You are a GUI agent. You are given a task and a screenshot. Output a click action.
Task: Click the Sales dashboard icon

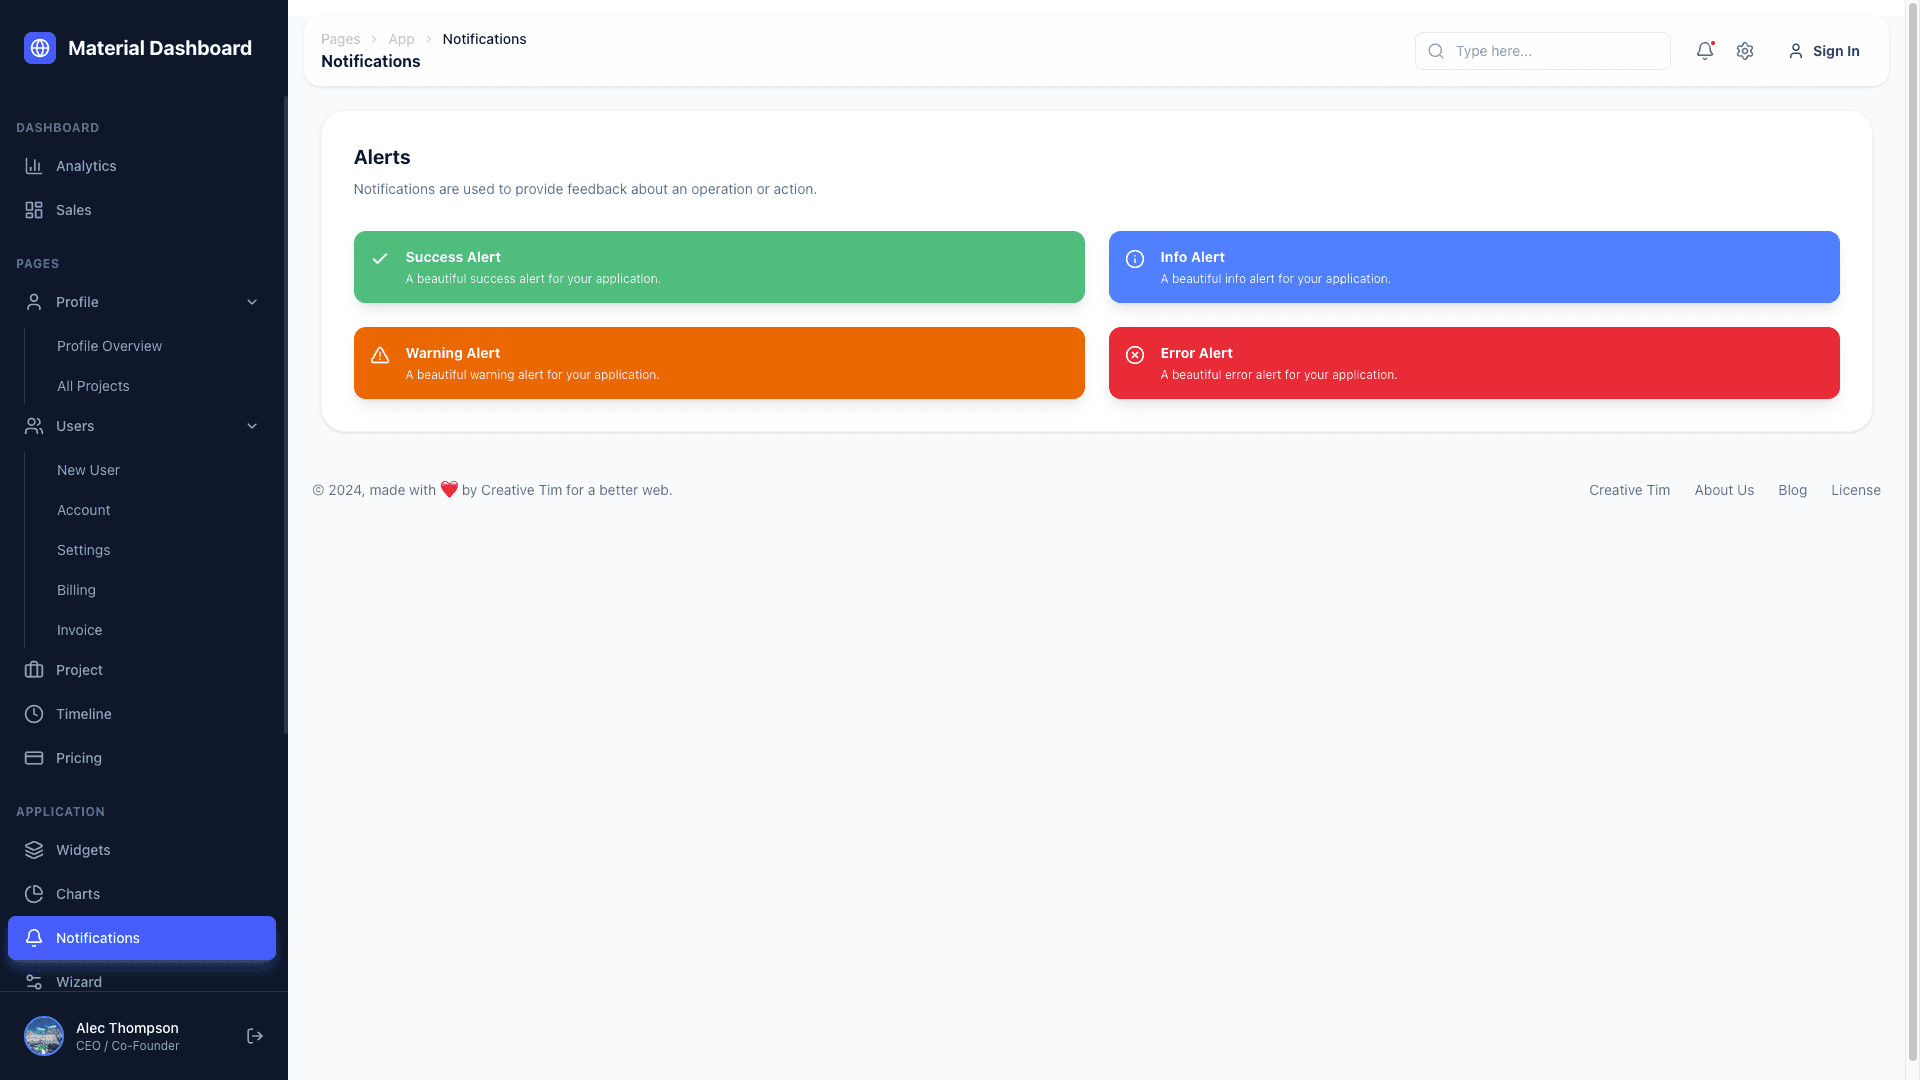tap(33, 210)
